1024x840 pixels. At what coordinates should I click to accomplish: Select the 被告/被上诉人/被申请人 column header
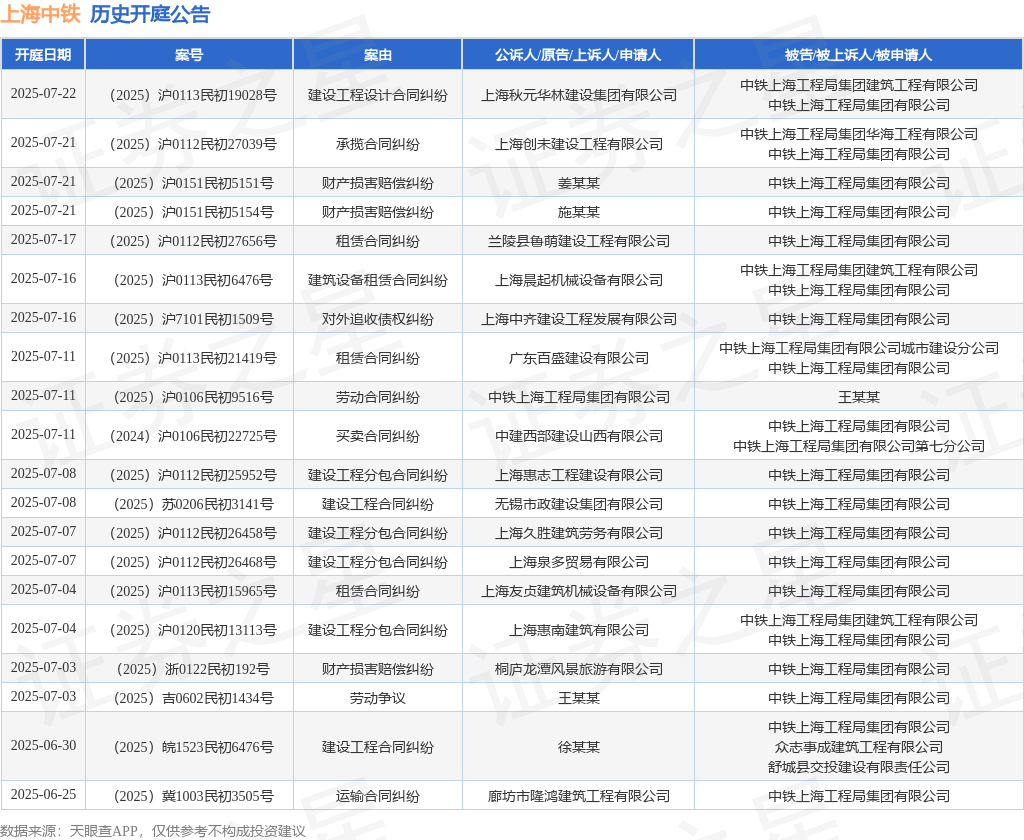[x=858, y=54]
